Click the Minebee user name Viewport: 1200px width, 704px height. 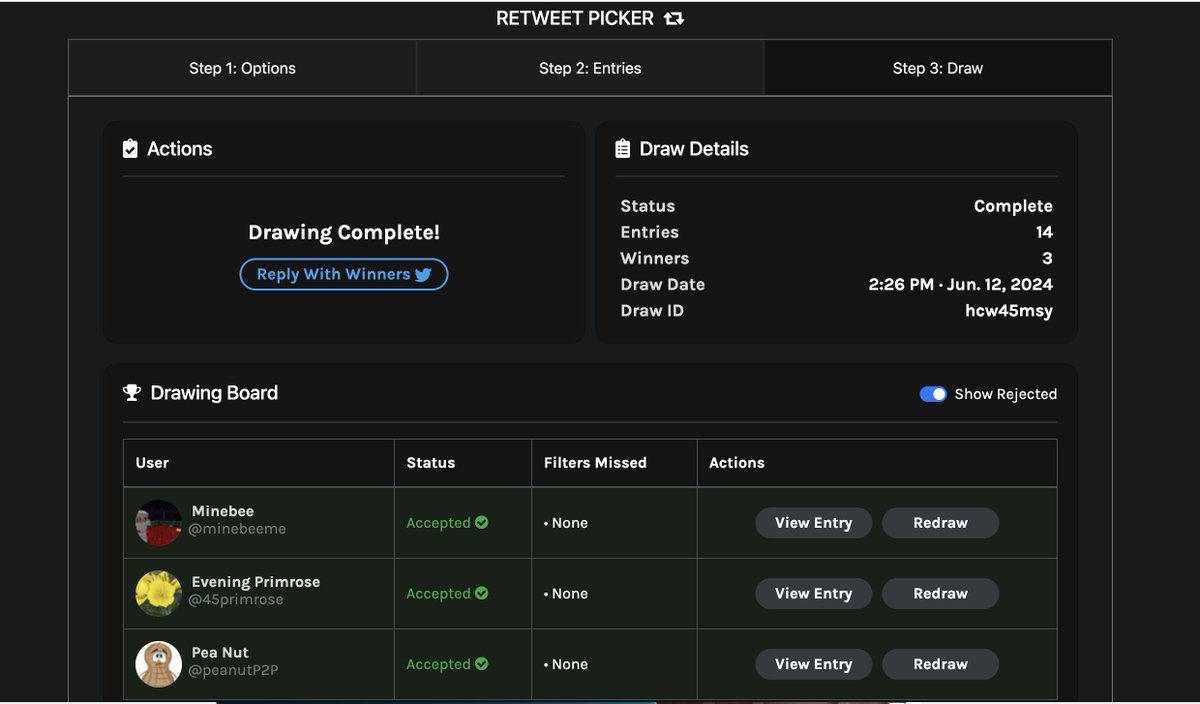click(x=223, y=511)
